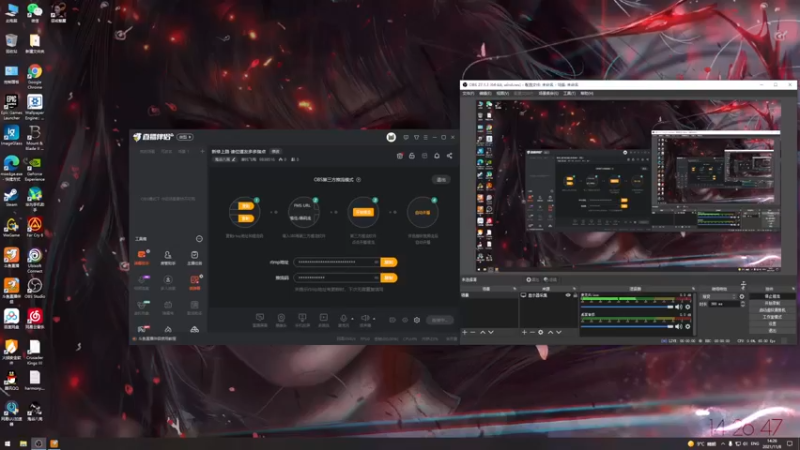The image size is (800, 450).
Task: Click the unlock icon in streaming assistant toolbar
Action: click(412, 156)
